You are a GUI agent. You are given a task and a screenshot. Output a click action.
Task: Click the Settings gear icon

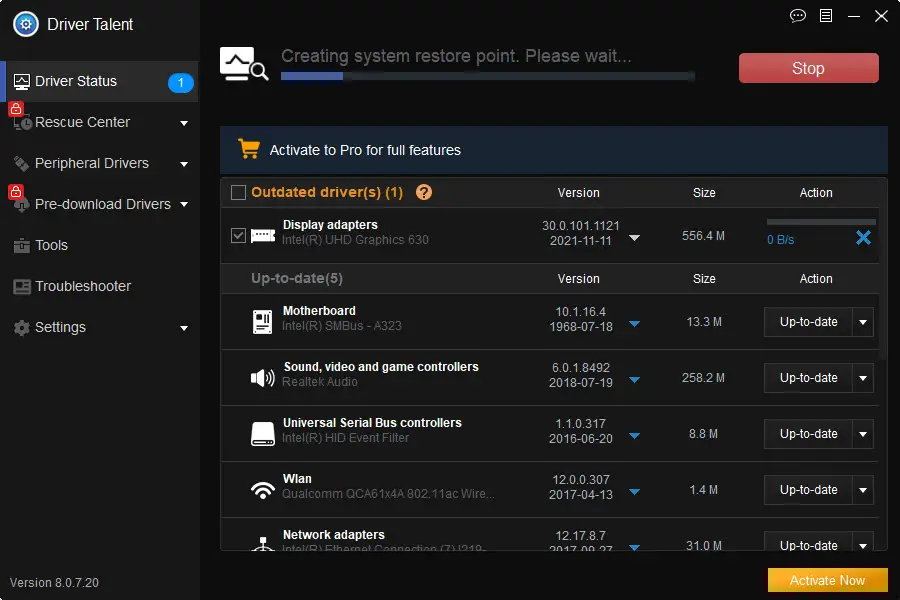[21, 328]
